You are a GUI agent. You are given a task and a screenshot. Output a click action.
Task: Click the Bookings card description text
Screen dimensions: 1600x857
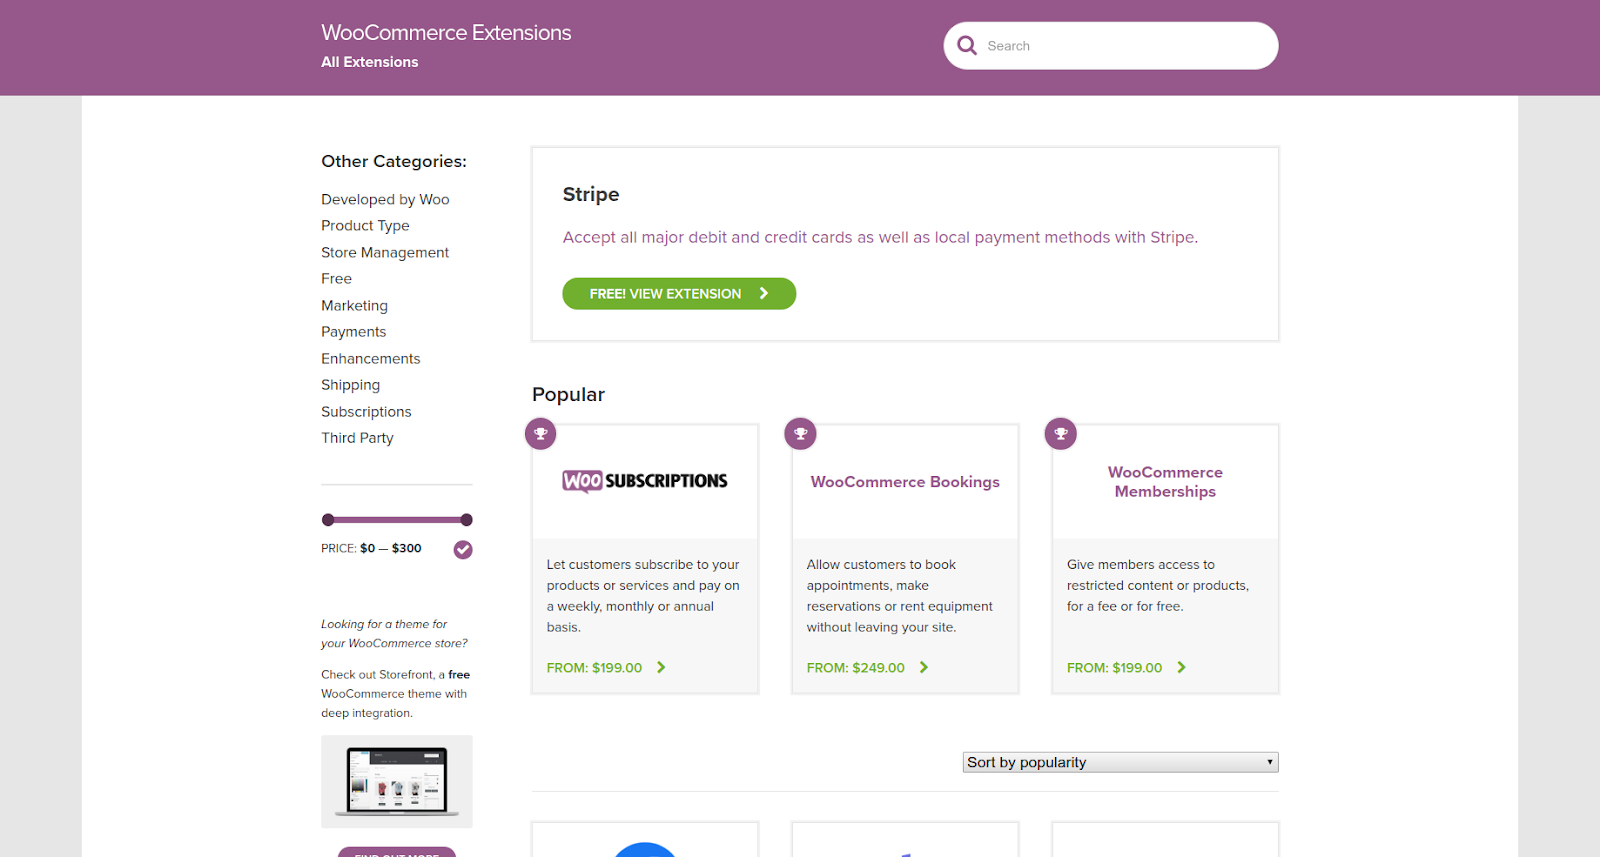tap(900, 596)
